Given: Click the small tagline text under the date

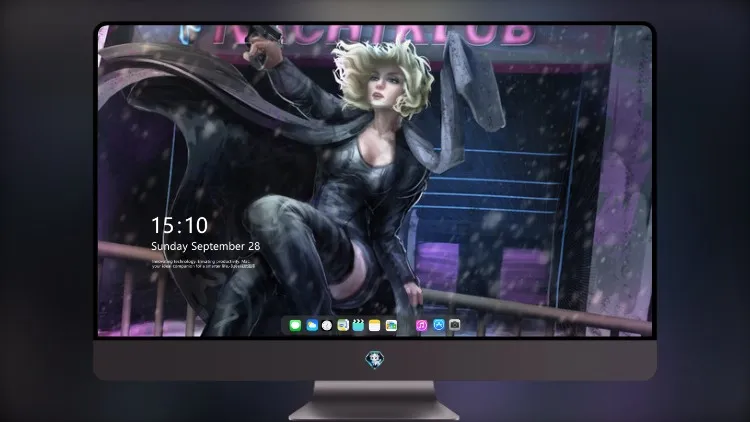Looking at the screenshot, I should tap(203, 264).
